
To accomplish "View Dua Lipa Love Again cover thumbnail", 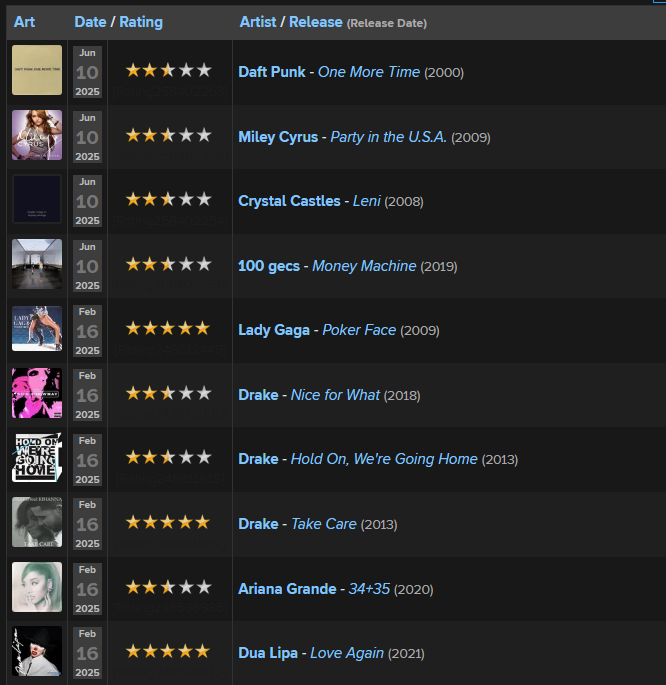I will (37, 651).
